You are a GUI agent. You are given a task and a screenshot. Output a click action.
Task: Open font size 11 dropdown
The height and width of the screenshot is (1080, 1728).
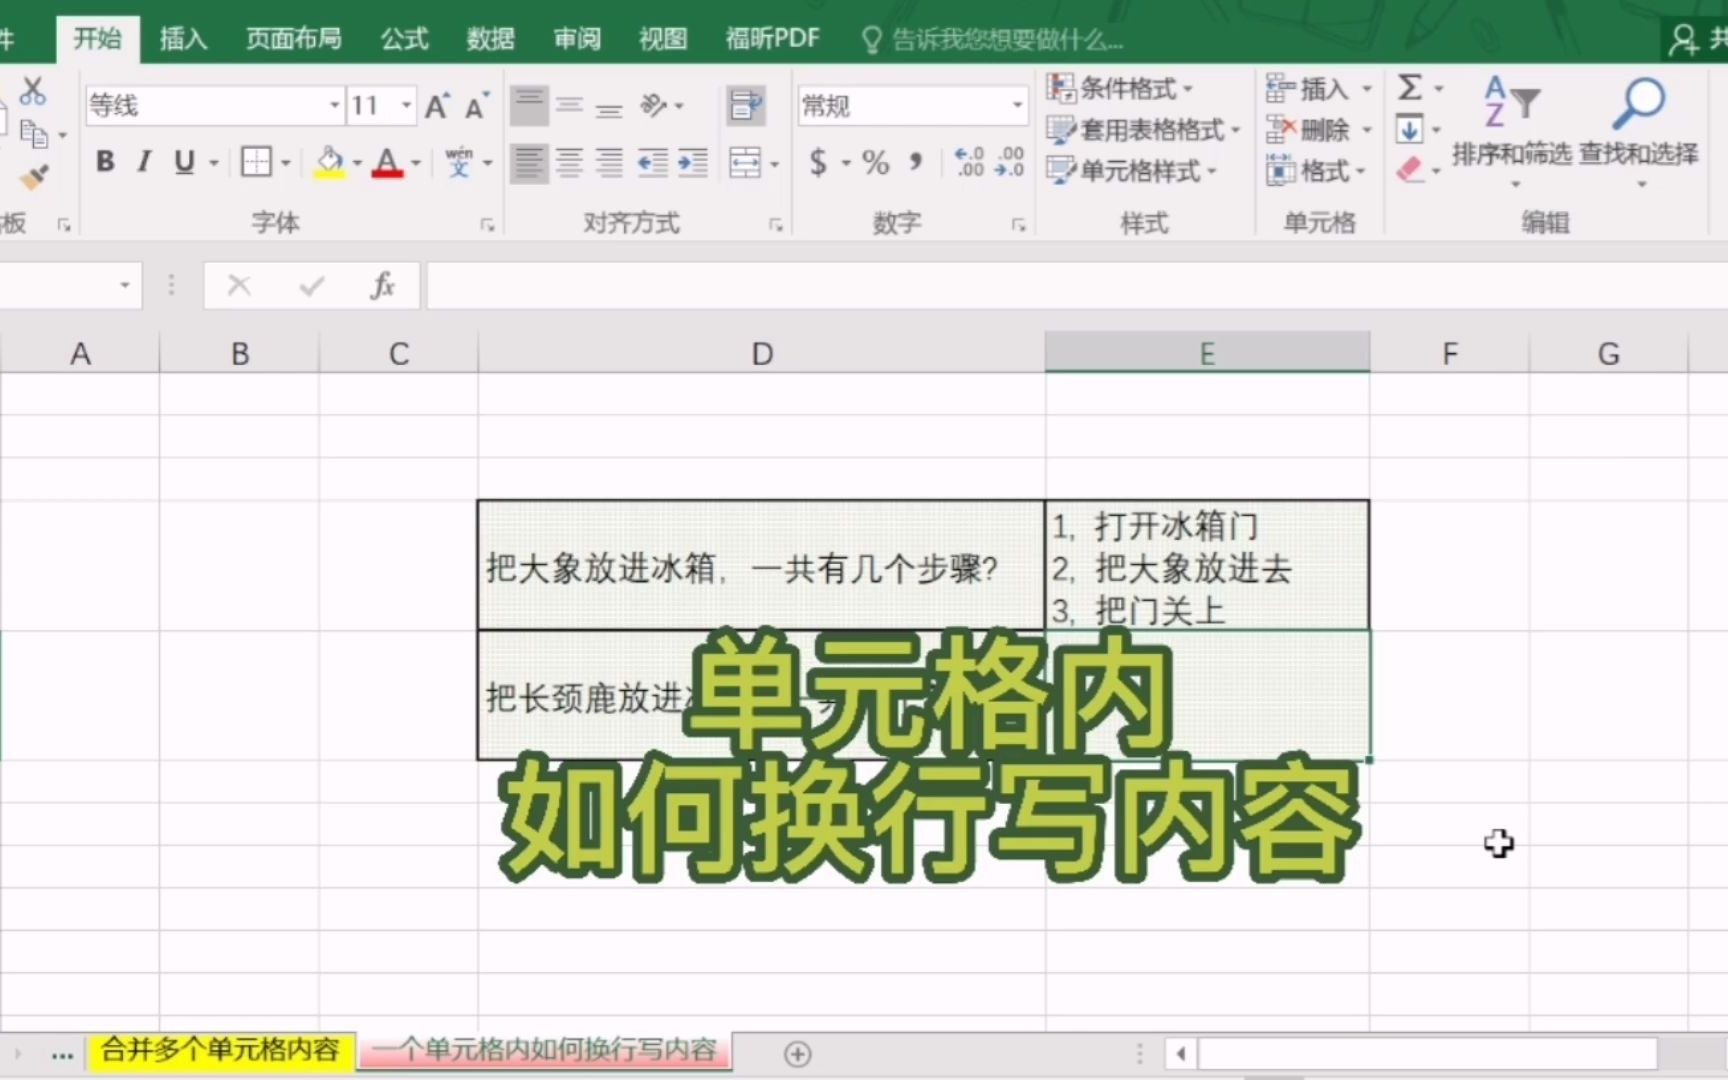click(x=406, y=106)
